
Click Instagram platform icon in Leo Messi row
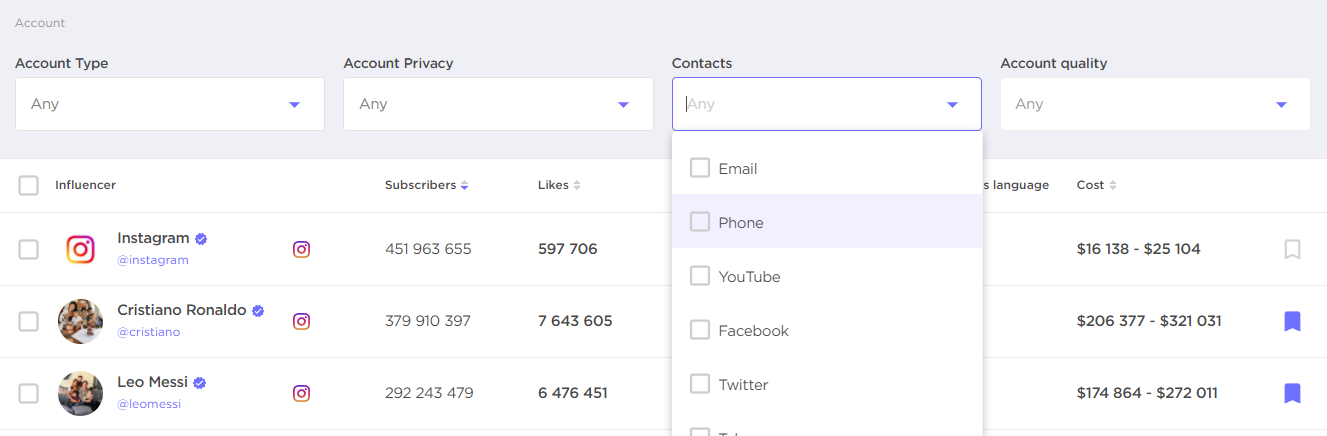coord(301,393)
